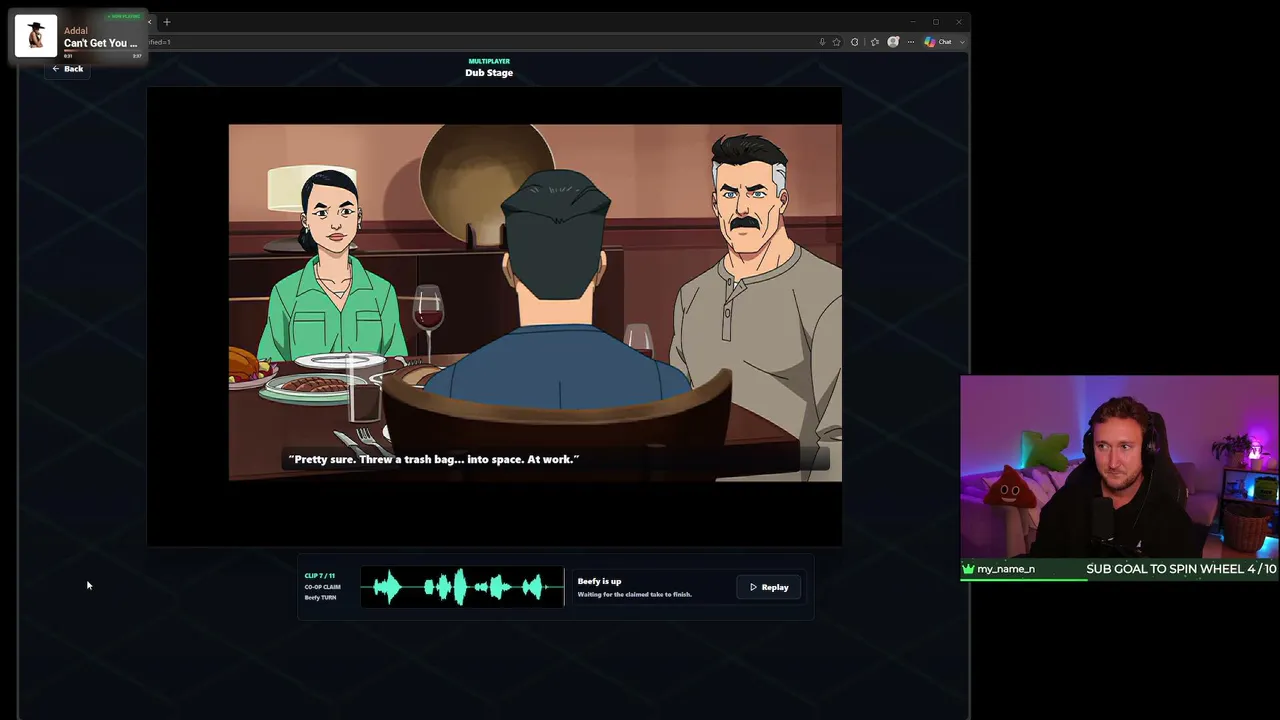The image size is (1280, 720).
Task: Open the browser extensions icon
Action: click(854, 42)
